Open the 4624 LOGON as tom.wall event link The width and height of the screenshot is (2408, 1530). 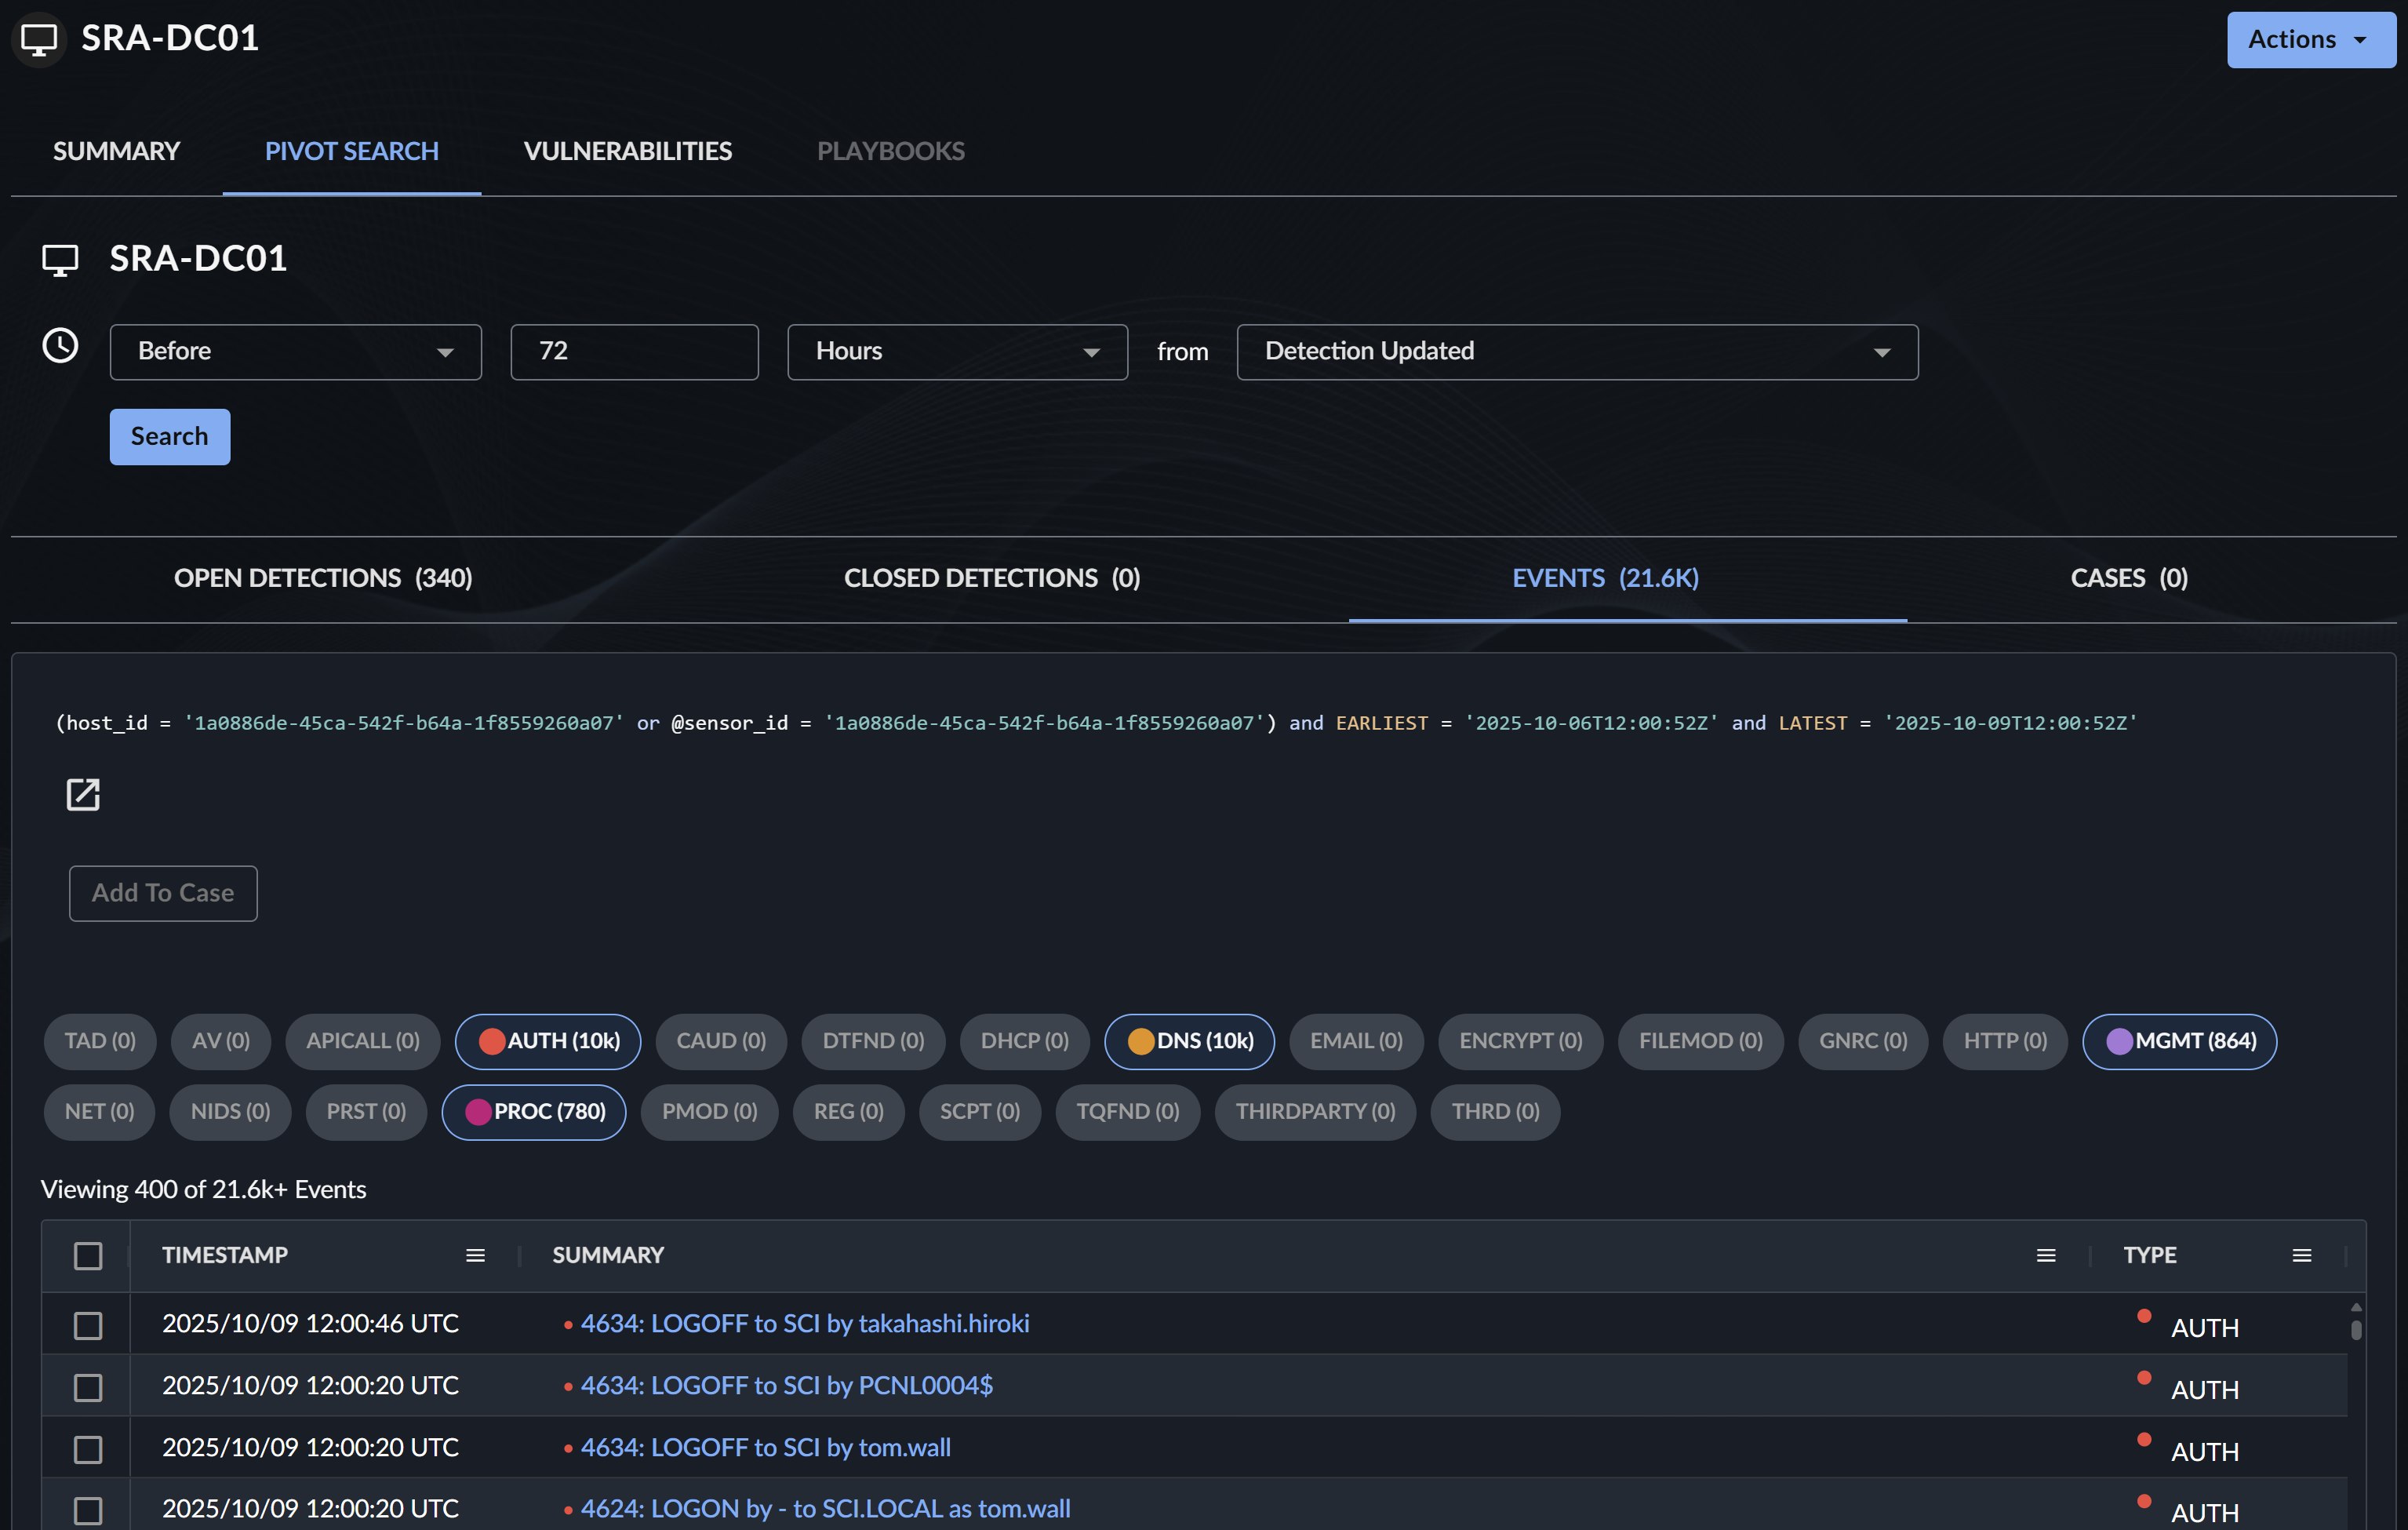[825, 1508]
